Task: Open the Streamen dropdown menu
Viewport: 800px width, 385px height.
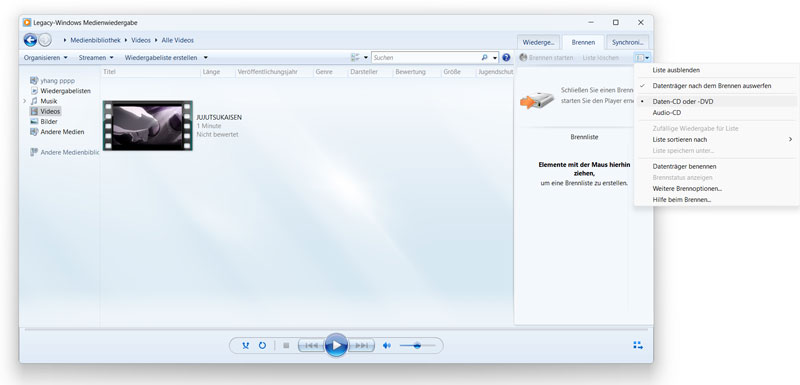Action: pyautogui.click(x=96, y=58)
